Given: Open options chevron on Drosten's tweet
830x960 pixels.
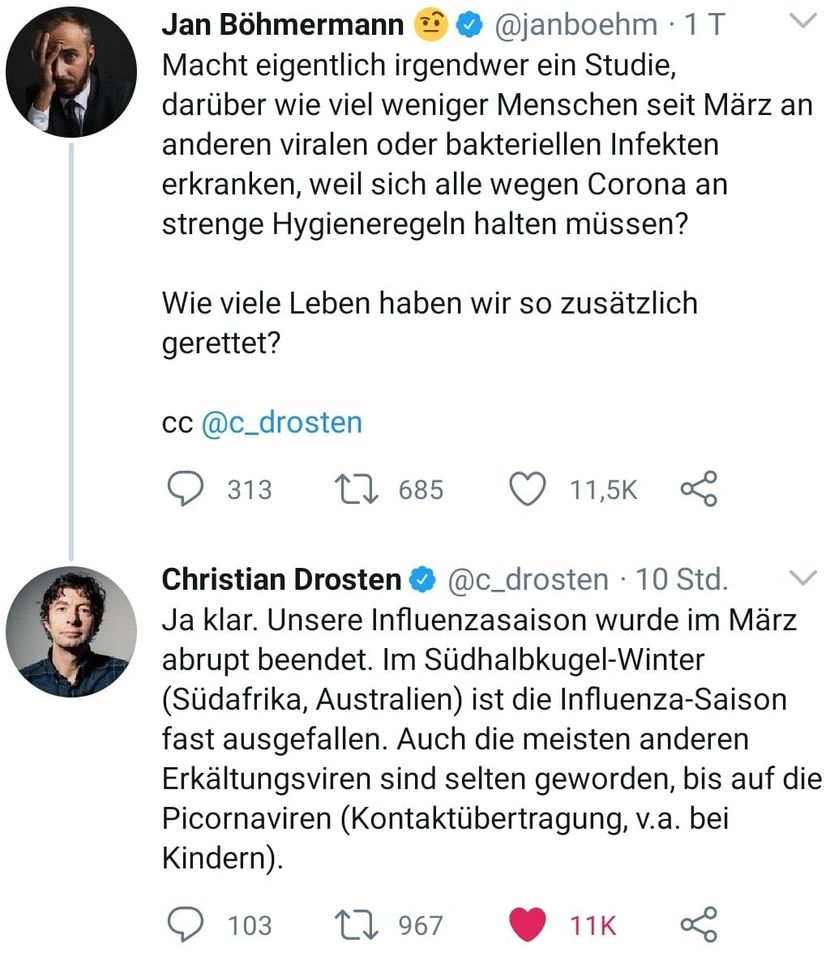Looking at the screenshot, I should (802, 578).
